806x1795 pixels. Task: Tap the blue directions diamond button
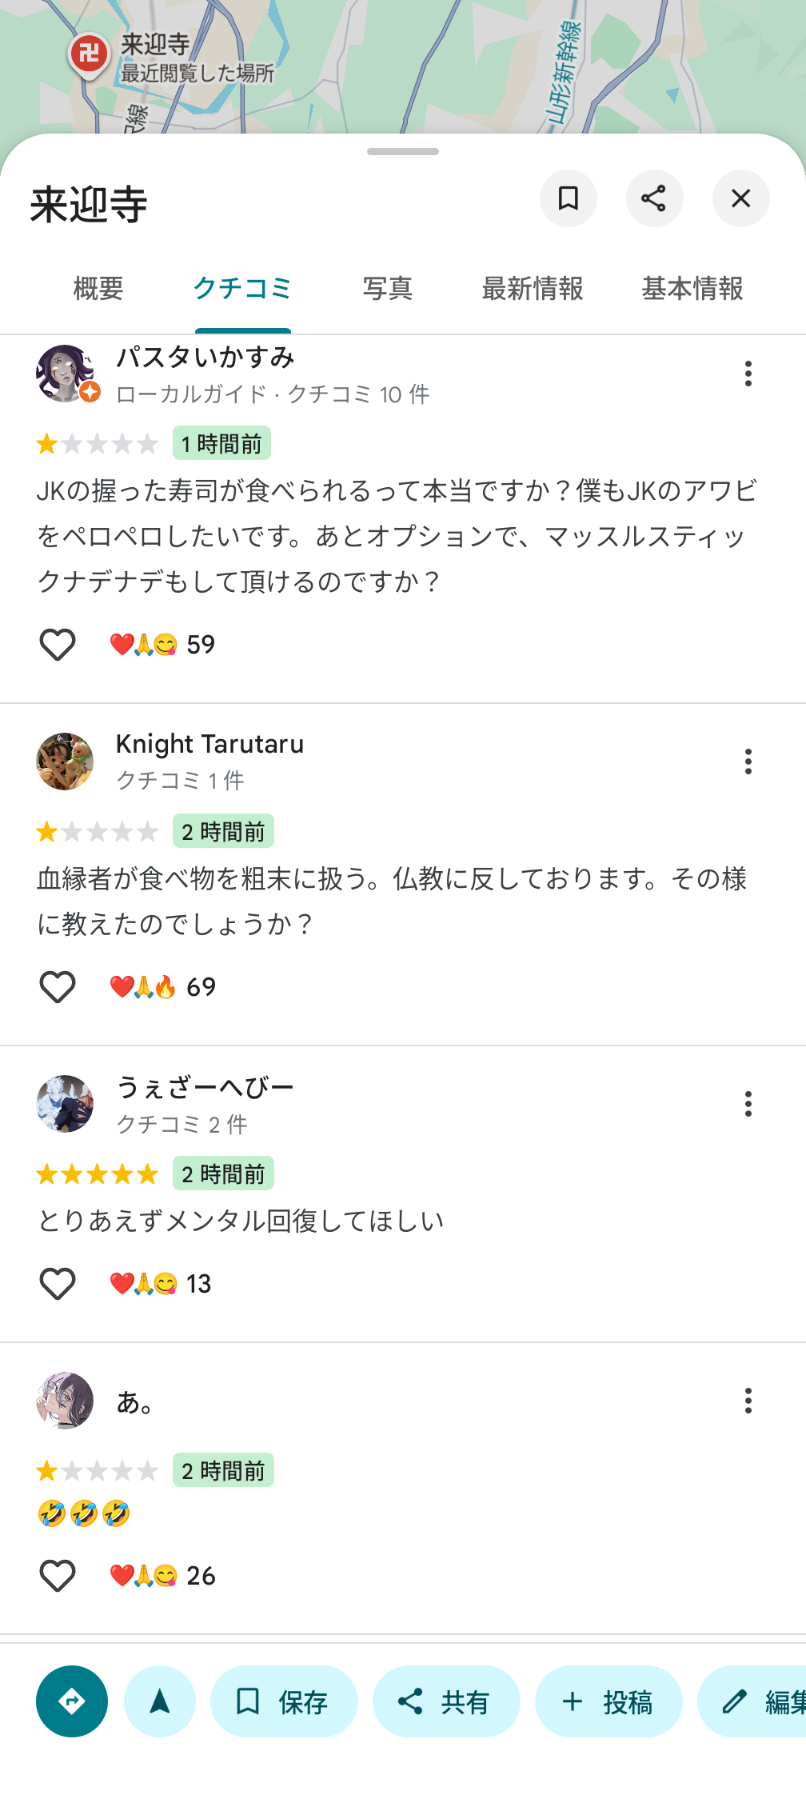tap(72, 1701)
